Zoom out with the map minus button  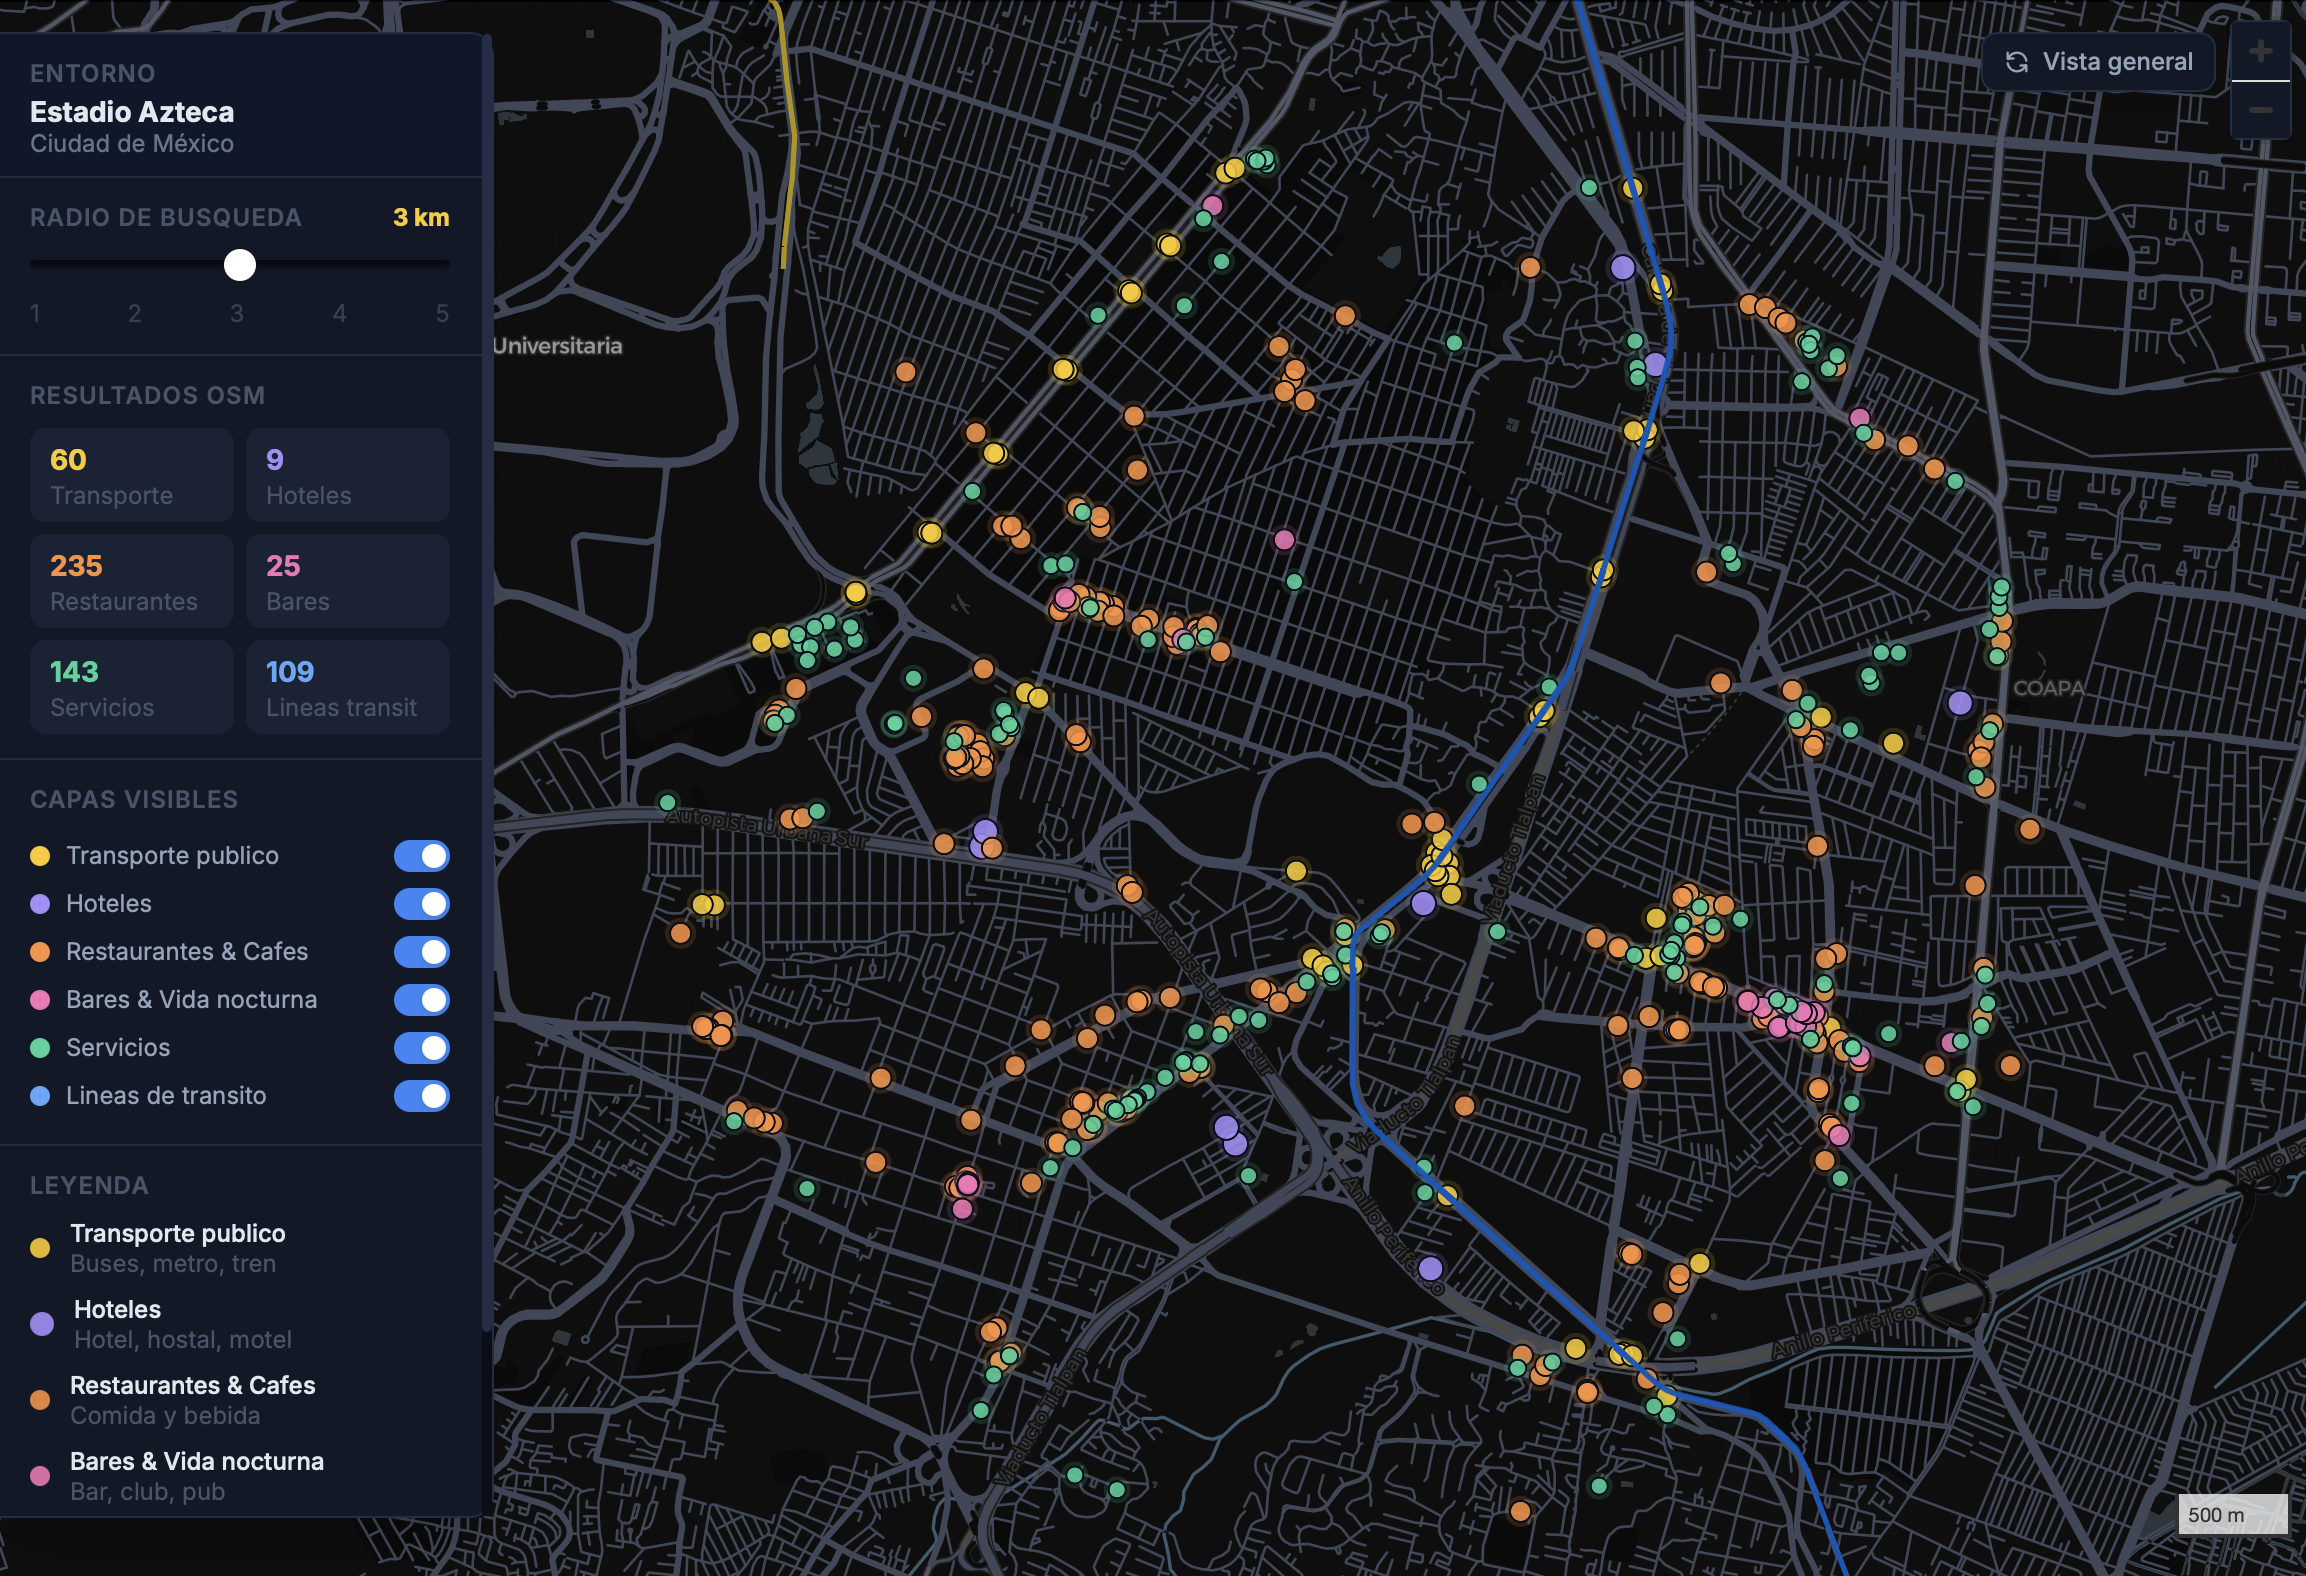(x=2260, y=110)
